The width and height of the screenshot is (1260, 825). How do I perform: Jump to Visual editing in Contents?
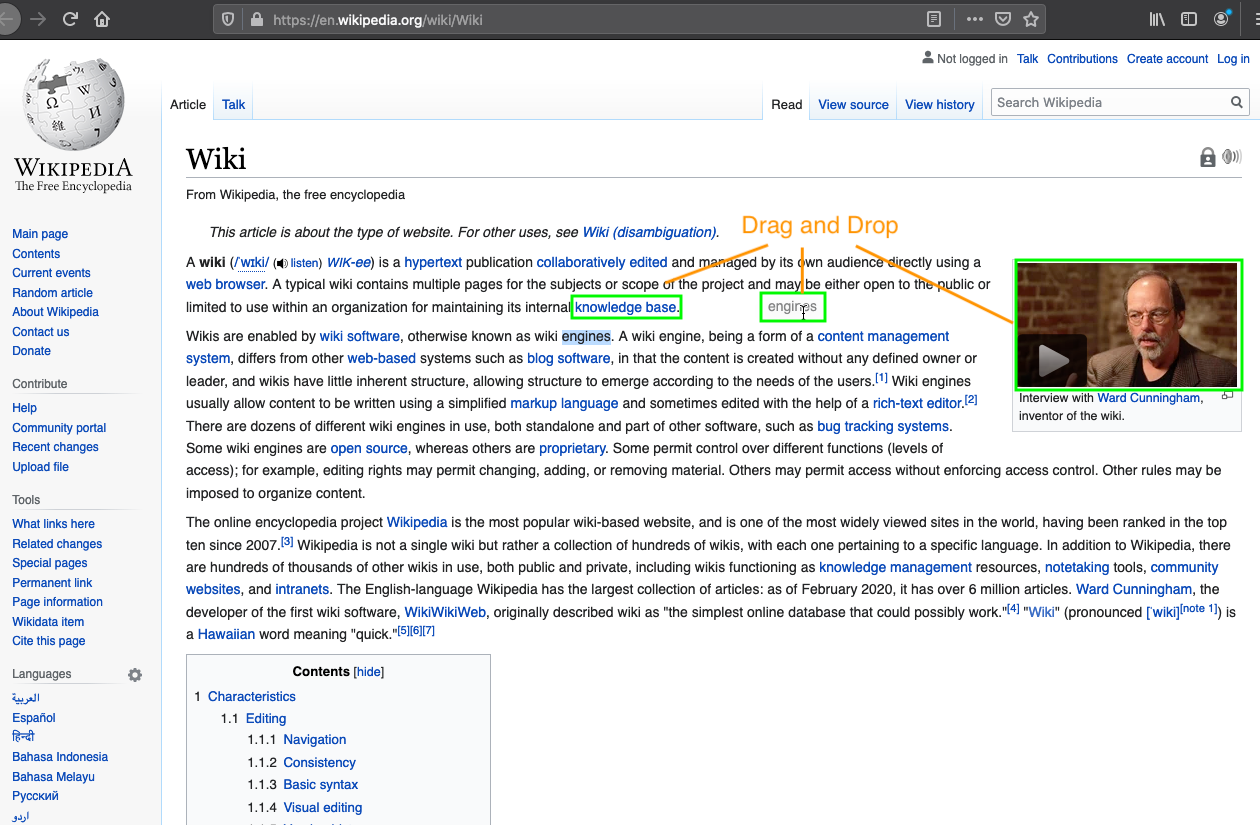[x=323, y=807]
